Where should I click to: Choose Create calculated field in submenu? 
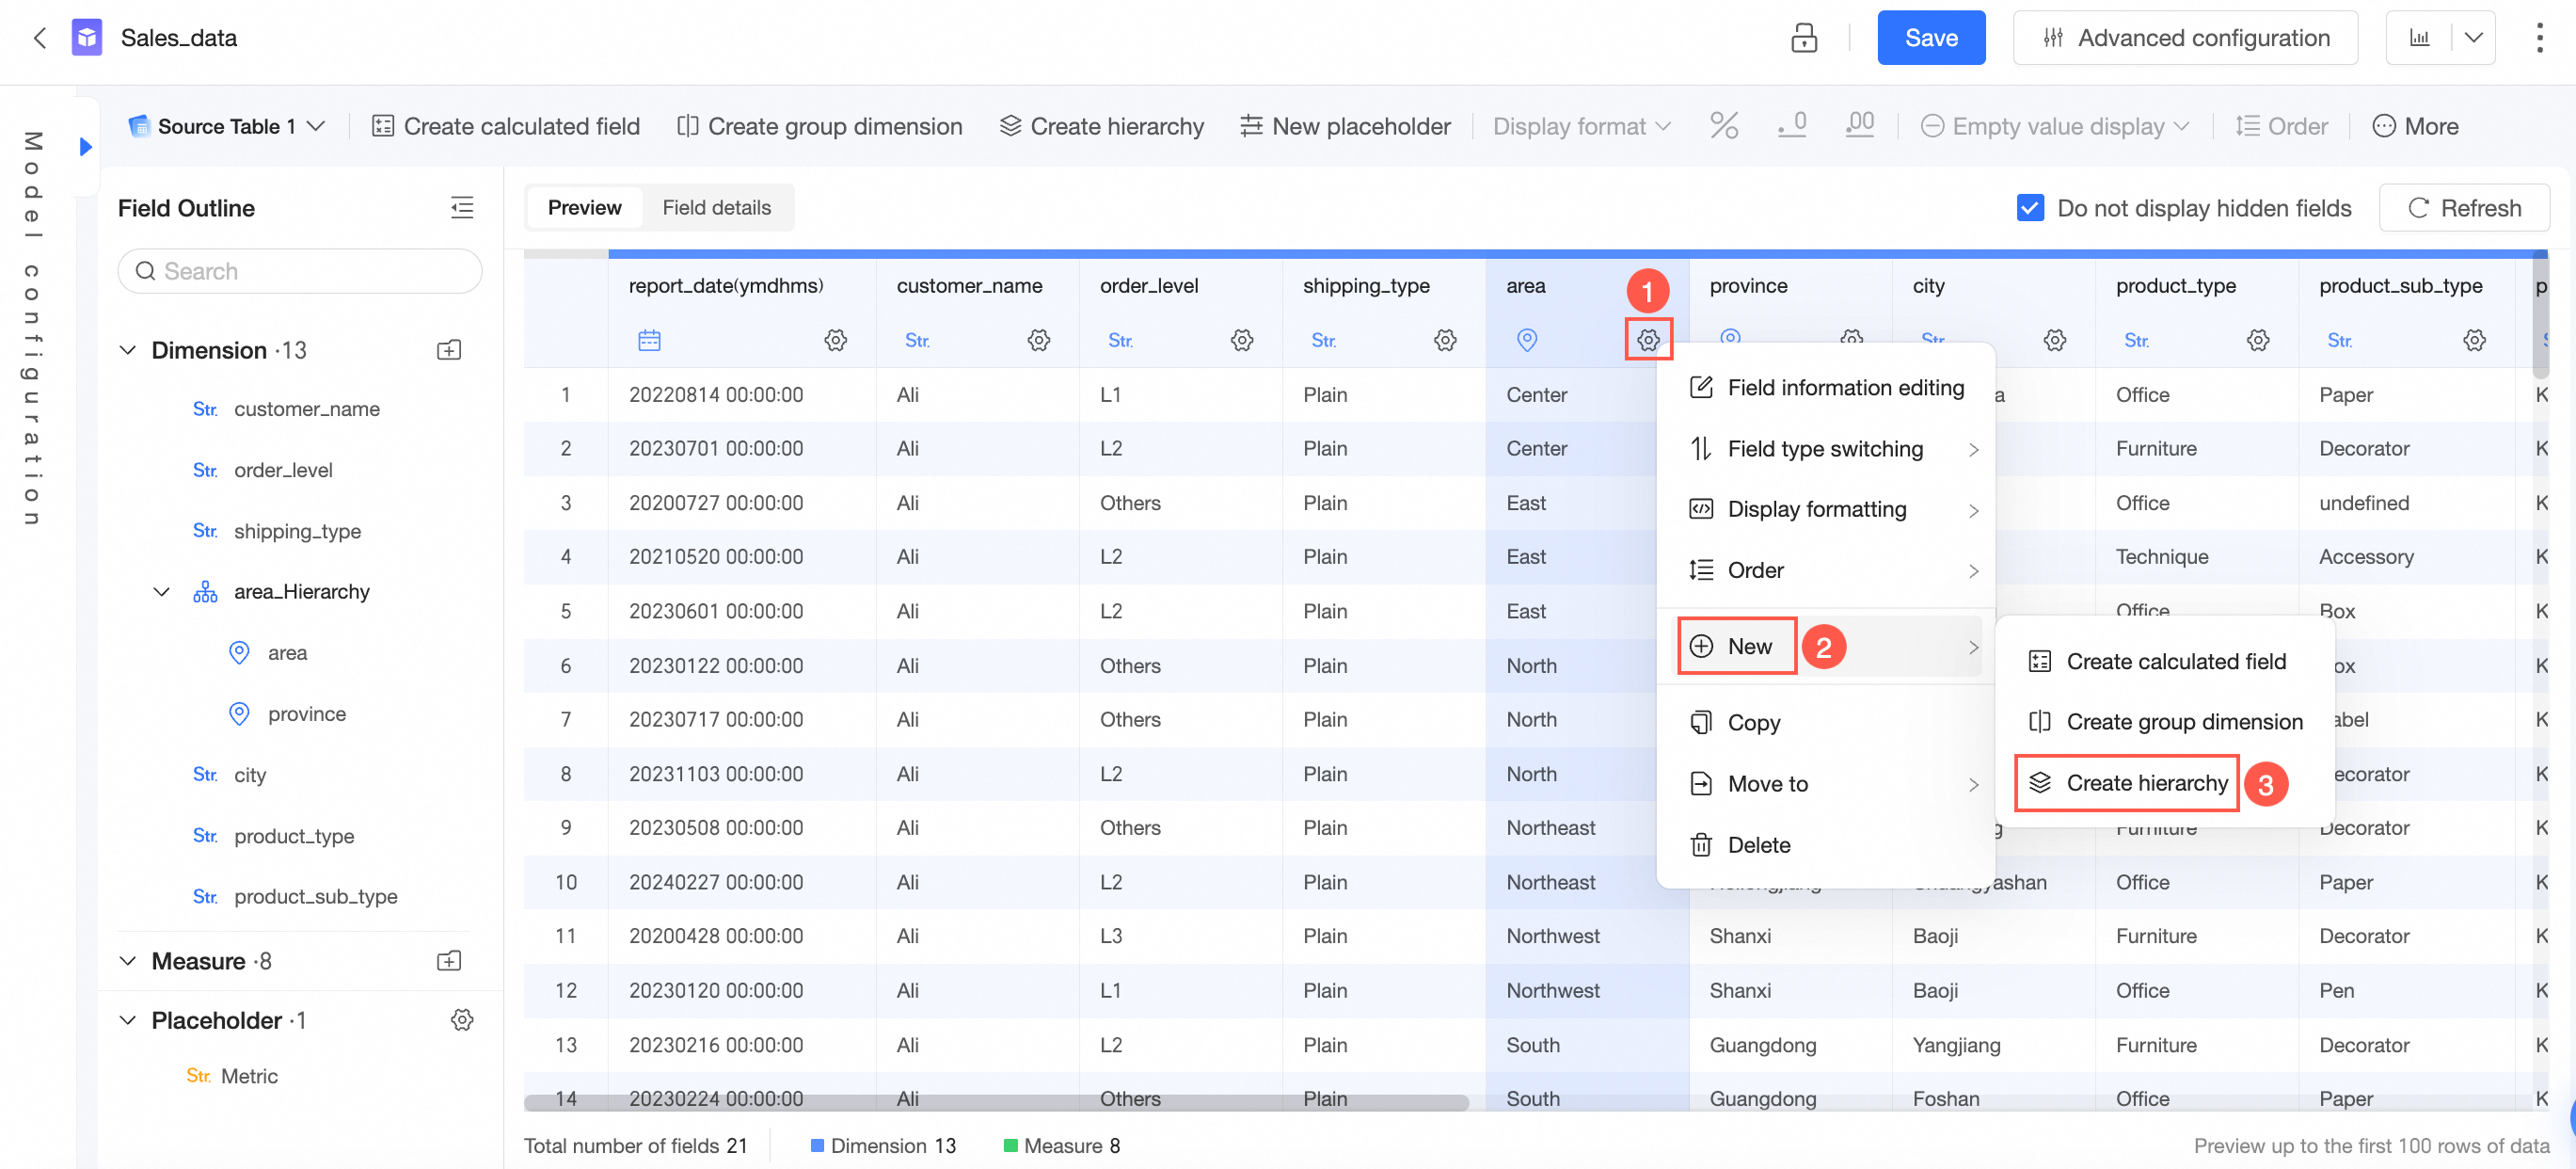pos(2165,662)
